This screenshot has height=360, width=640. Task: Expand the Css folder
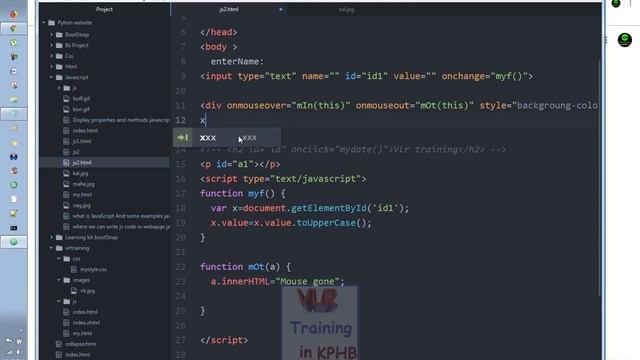51,56
